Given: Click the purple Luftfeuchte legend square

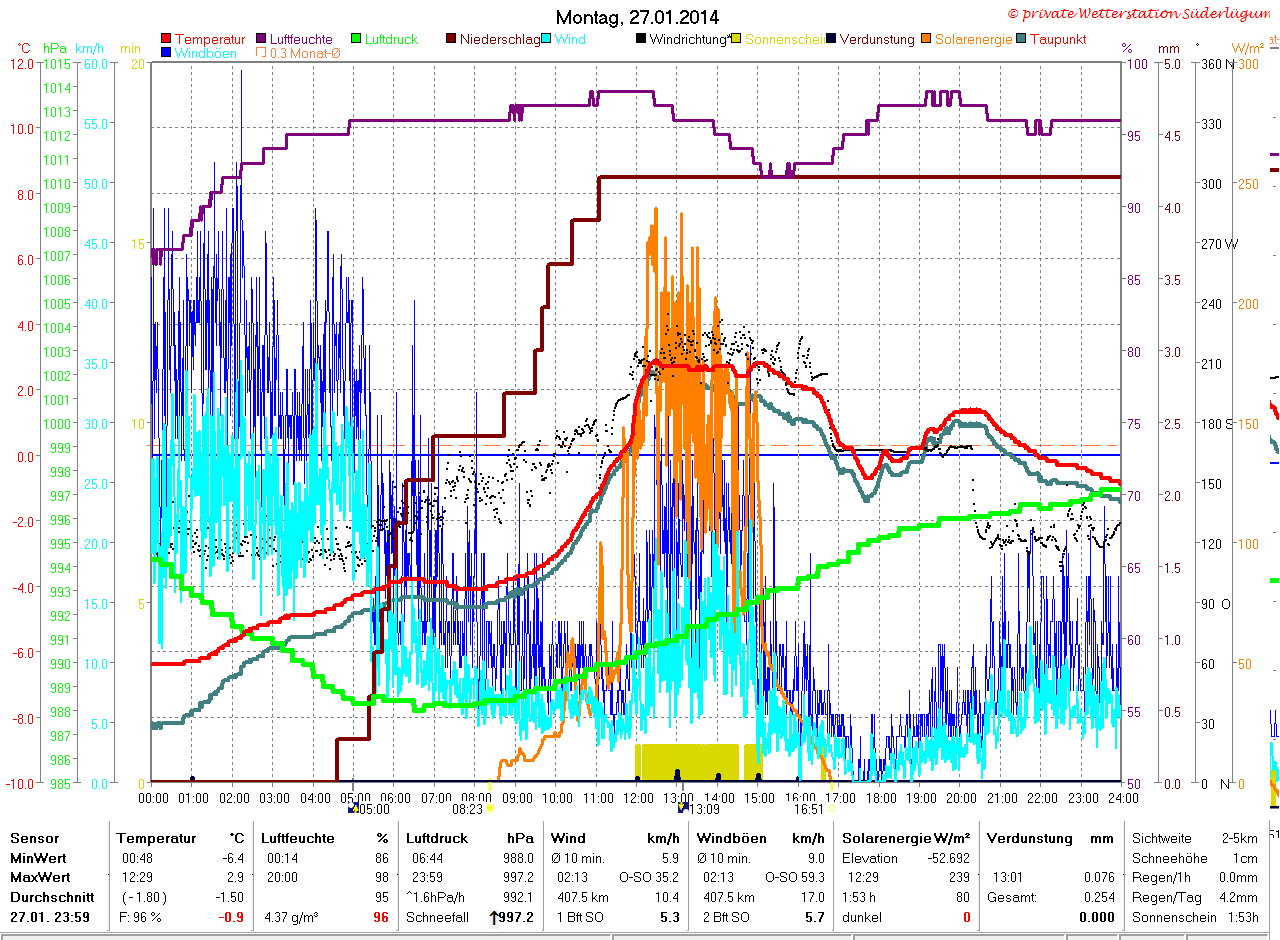Looking at the screenshot, I should pos(262,39).
